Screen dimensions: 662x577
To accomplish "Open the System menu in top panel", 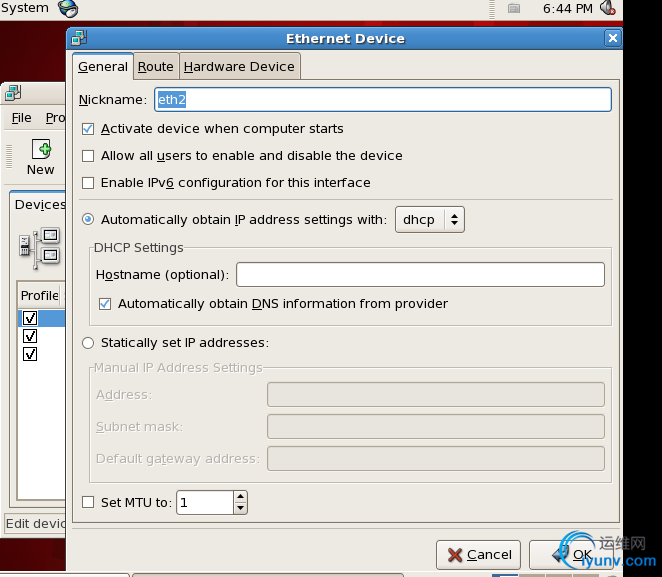I will pyautogui.click(x=24, y=8).
